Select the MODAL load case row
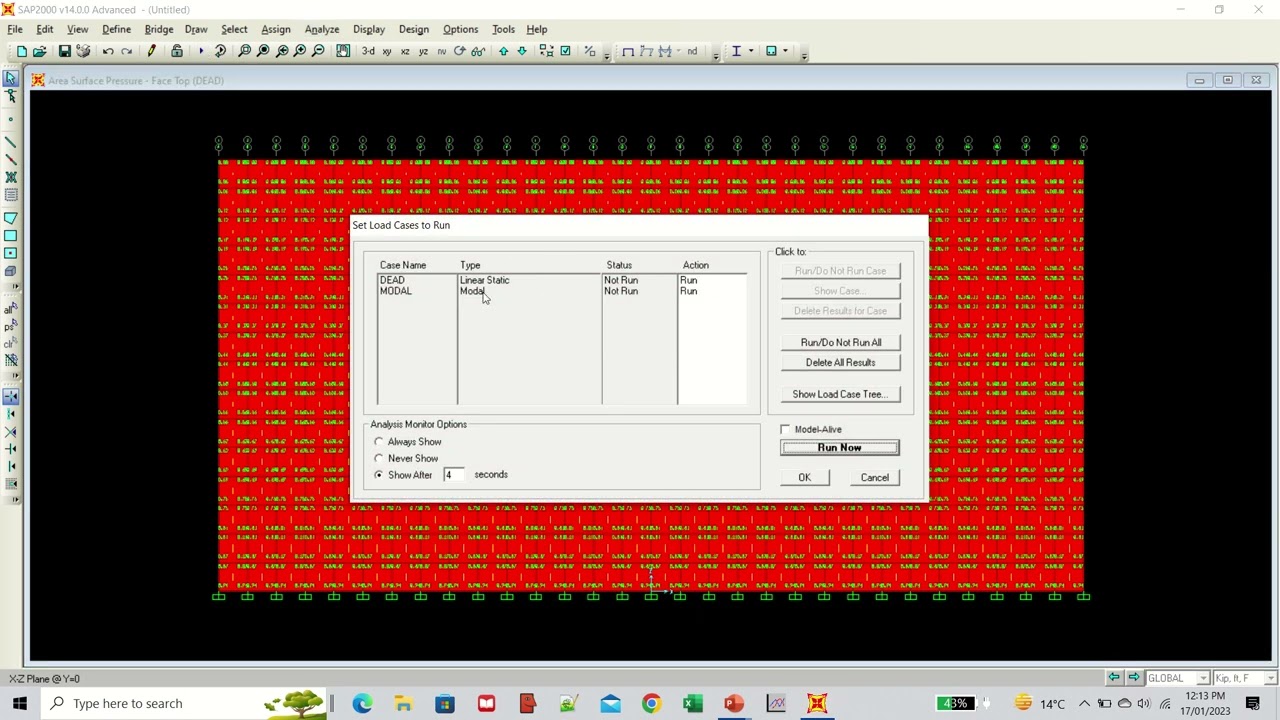 562,292
